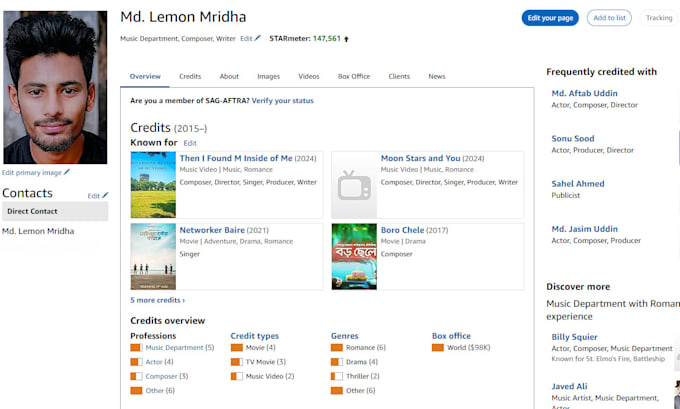The width and height of the screenshot is (680, 409).
Task: Toggle the Tracking button
Action: click(659, 18)
